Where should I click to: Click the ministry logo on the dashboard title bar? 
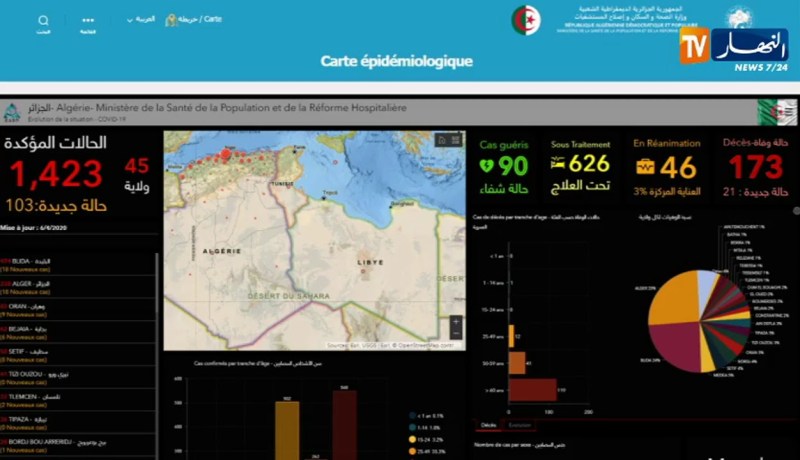point(11,113)
